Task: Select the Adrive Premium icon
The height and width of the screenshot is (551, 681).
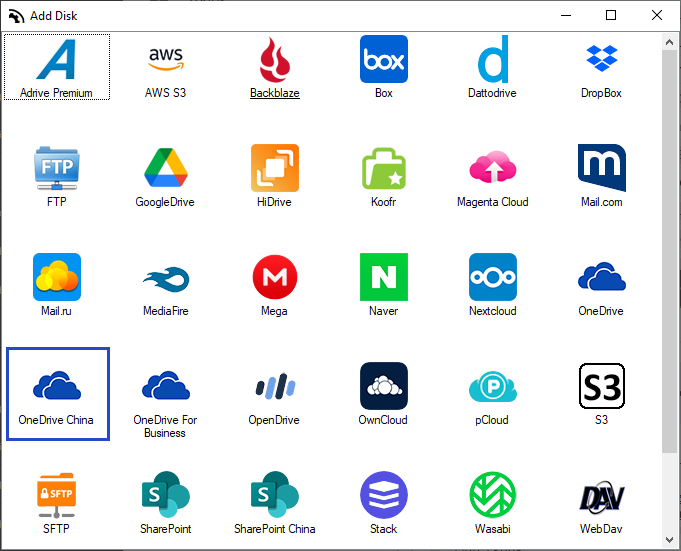Action: pos(56,59)
